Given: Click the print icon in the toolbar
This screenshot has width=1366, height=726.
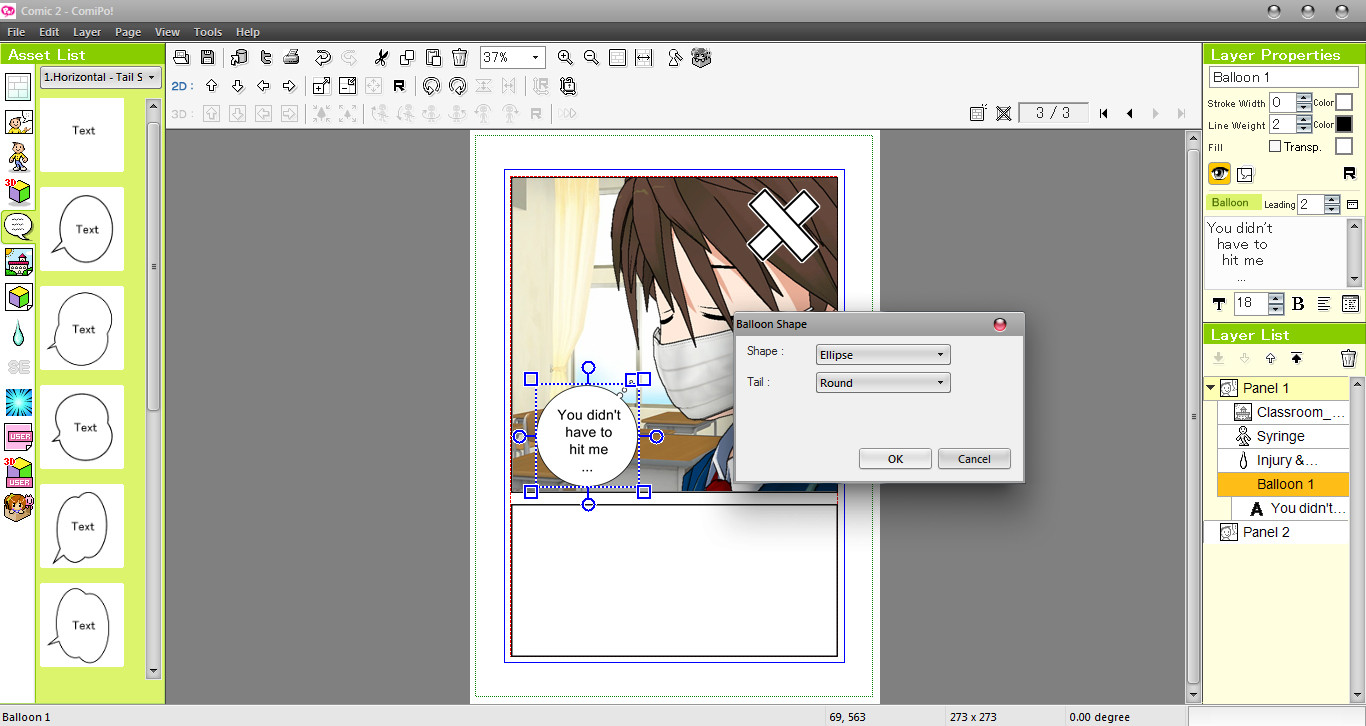Looking at the screenshot, I should click(289, 57).
